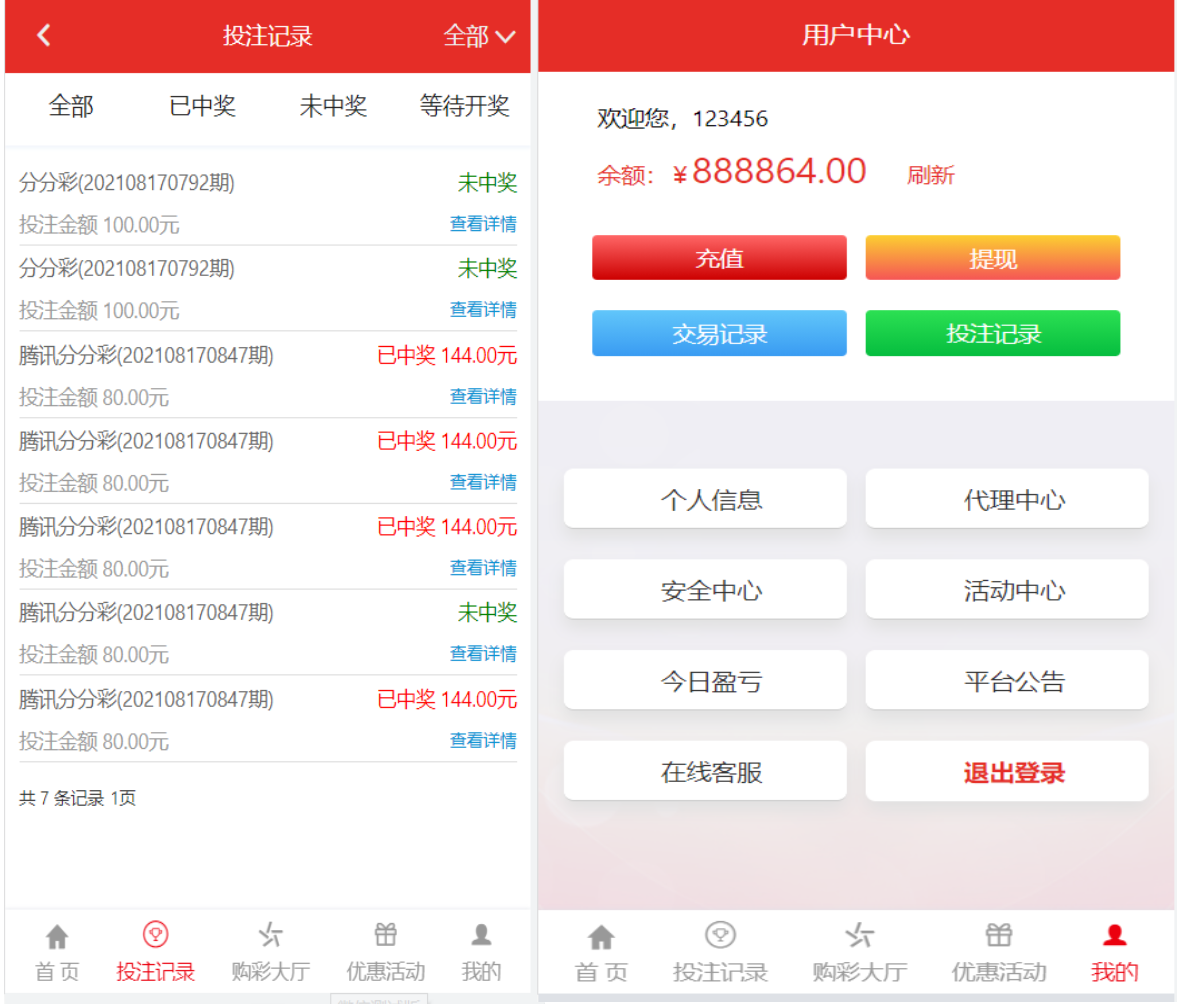Viewport: 1180px width, 1004px height.
Task: Tap trophy 投注记录 icon in left bottom bar
Action: [x=155, y=936]
